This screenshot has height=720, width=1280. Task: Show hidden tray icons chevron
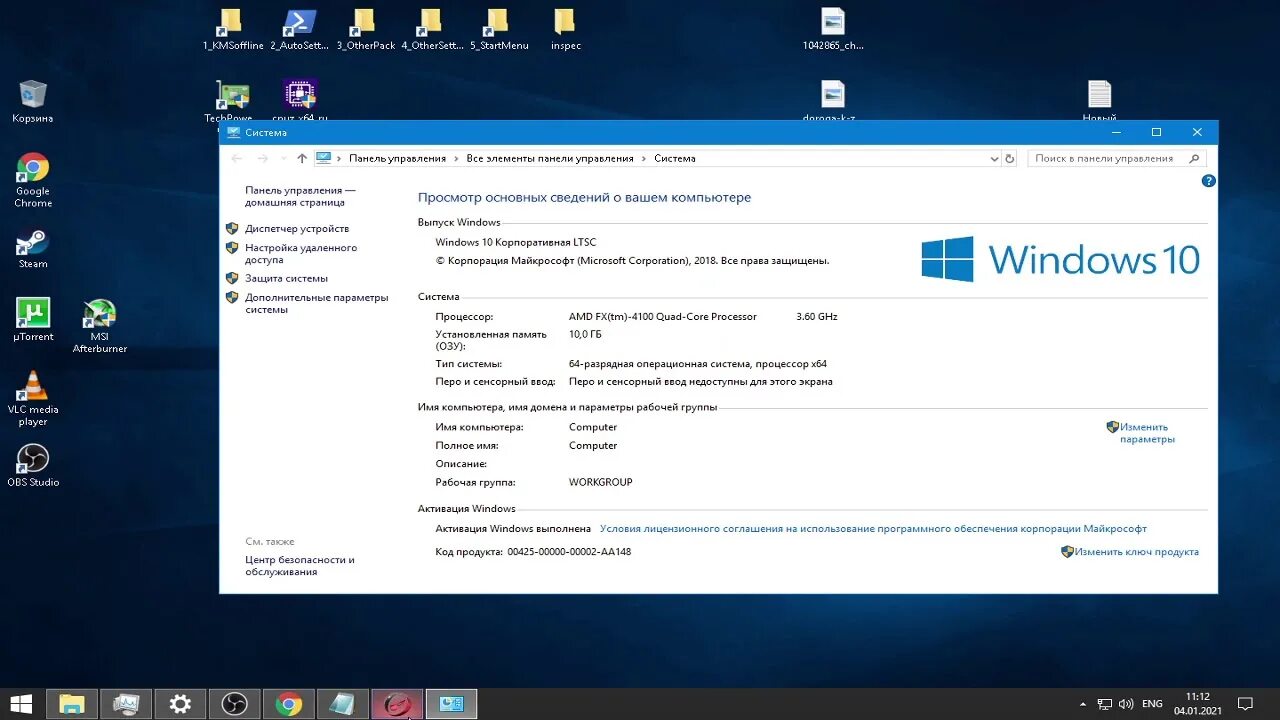pos(1084,704)
